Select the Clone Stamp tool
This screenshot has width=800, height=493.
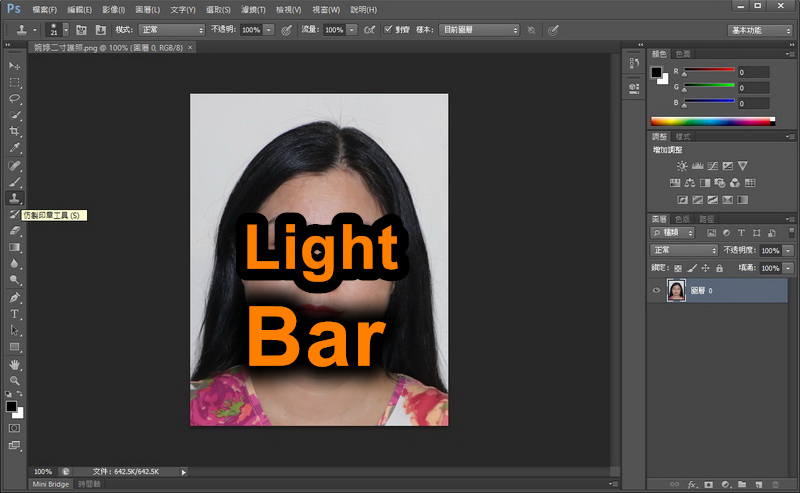pyautogui.click(x=15, y=198)
